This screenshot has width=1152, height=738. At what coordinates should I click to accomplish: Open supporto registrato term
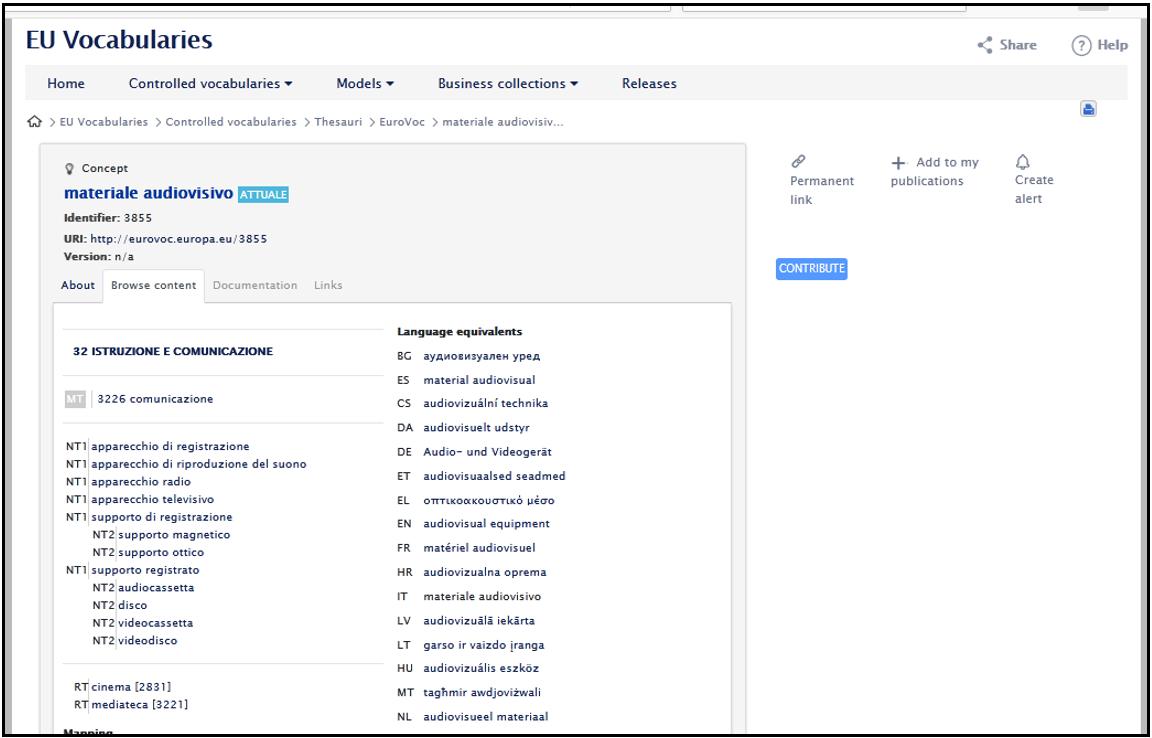(x=145, y=570)
